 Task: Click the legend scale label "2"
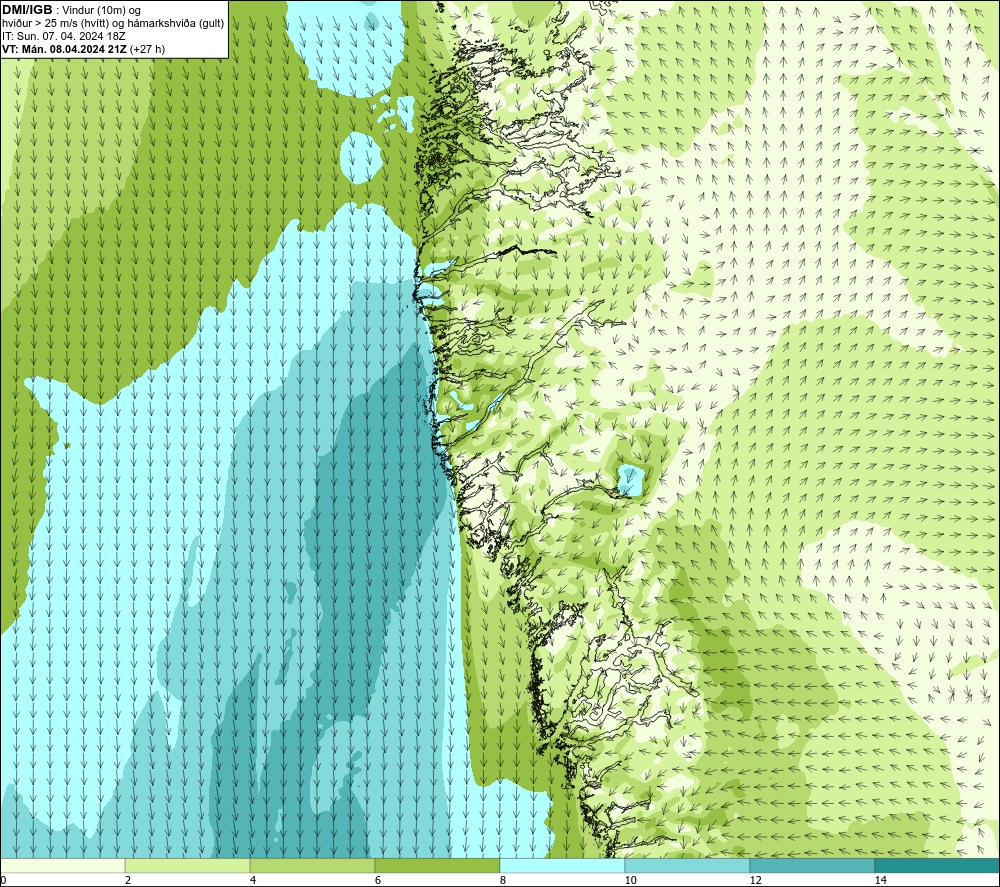128,880
